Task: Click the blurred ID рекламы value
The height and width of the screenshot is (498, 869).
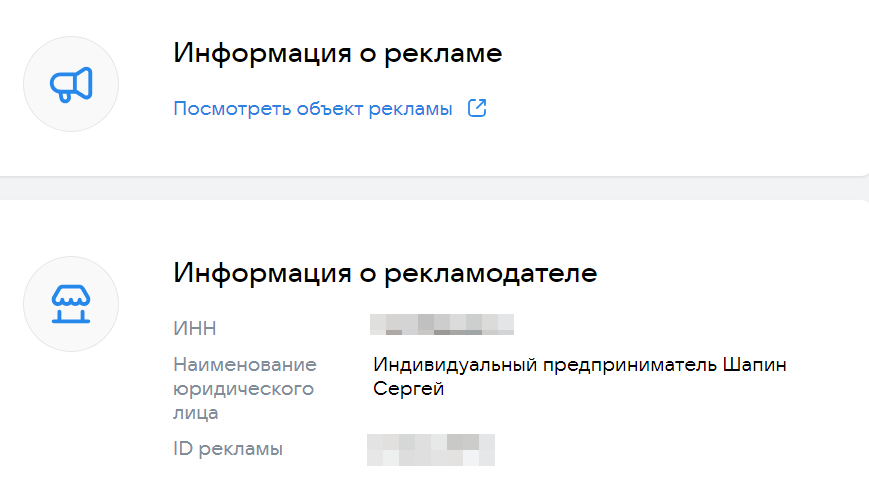Action: click(431, 449)
